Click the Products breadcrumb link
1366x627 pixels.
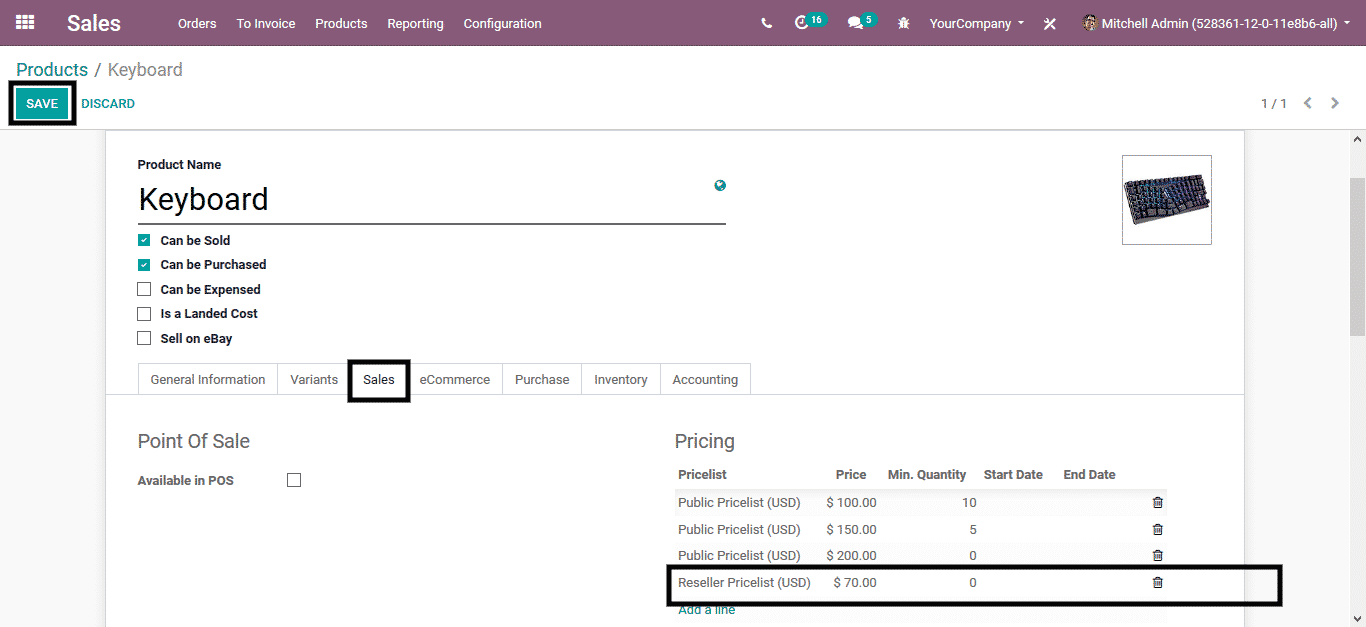pyautogui.click(x=52, y=70)
